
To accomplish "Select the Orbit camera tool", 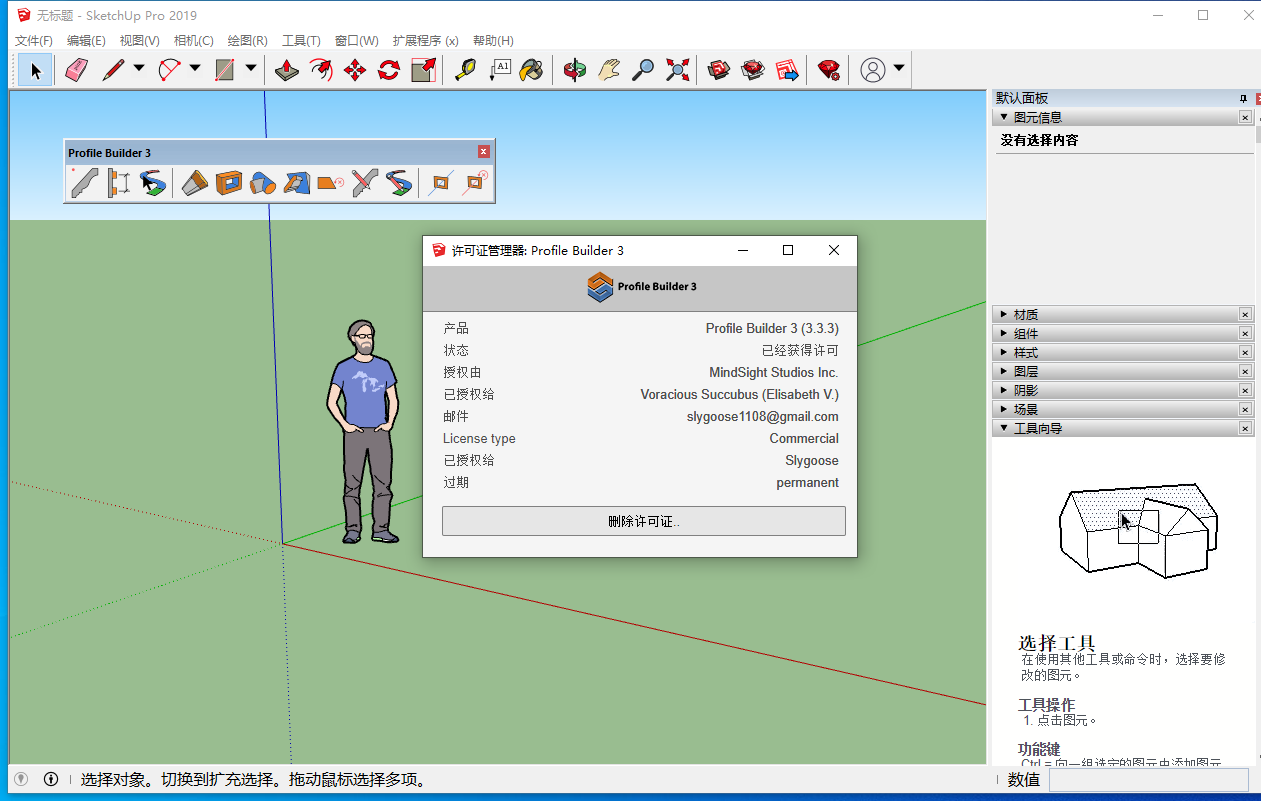I will [575, 70].
